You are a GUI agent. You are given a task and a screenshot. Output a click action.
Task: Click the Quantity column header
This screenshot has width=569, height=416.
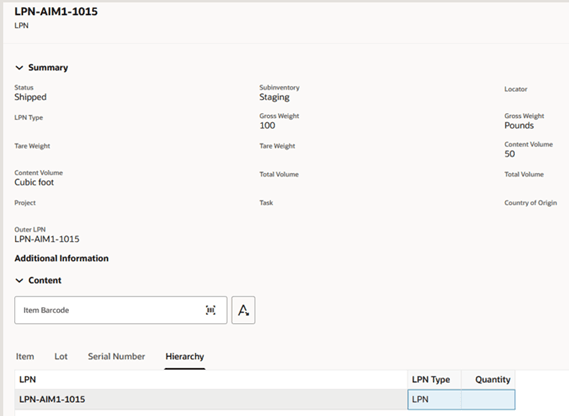pyautogui.click(x=488, y=380)
